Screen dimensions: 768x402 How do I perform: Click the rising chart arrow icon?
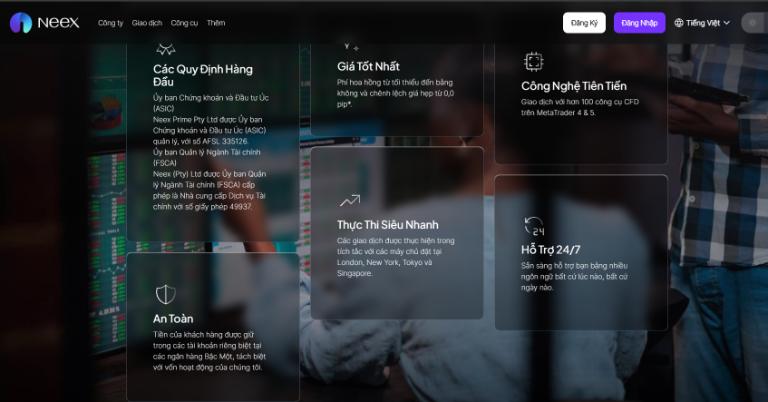pos(350,200)
